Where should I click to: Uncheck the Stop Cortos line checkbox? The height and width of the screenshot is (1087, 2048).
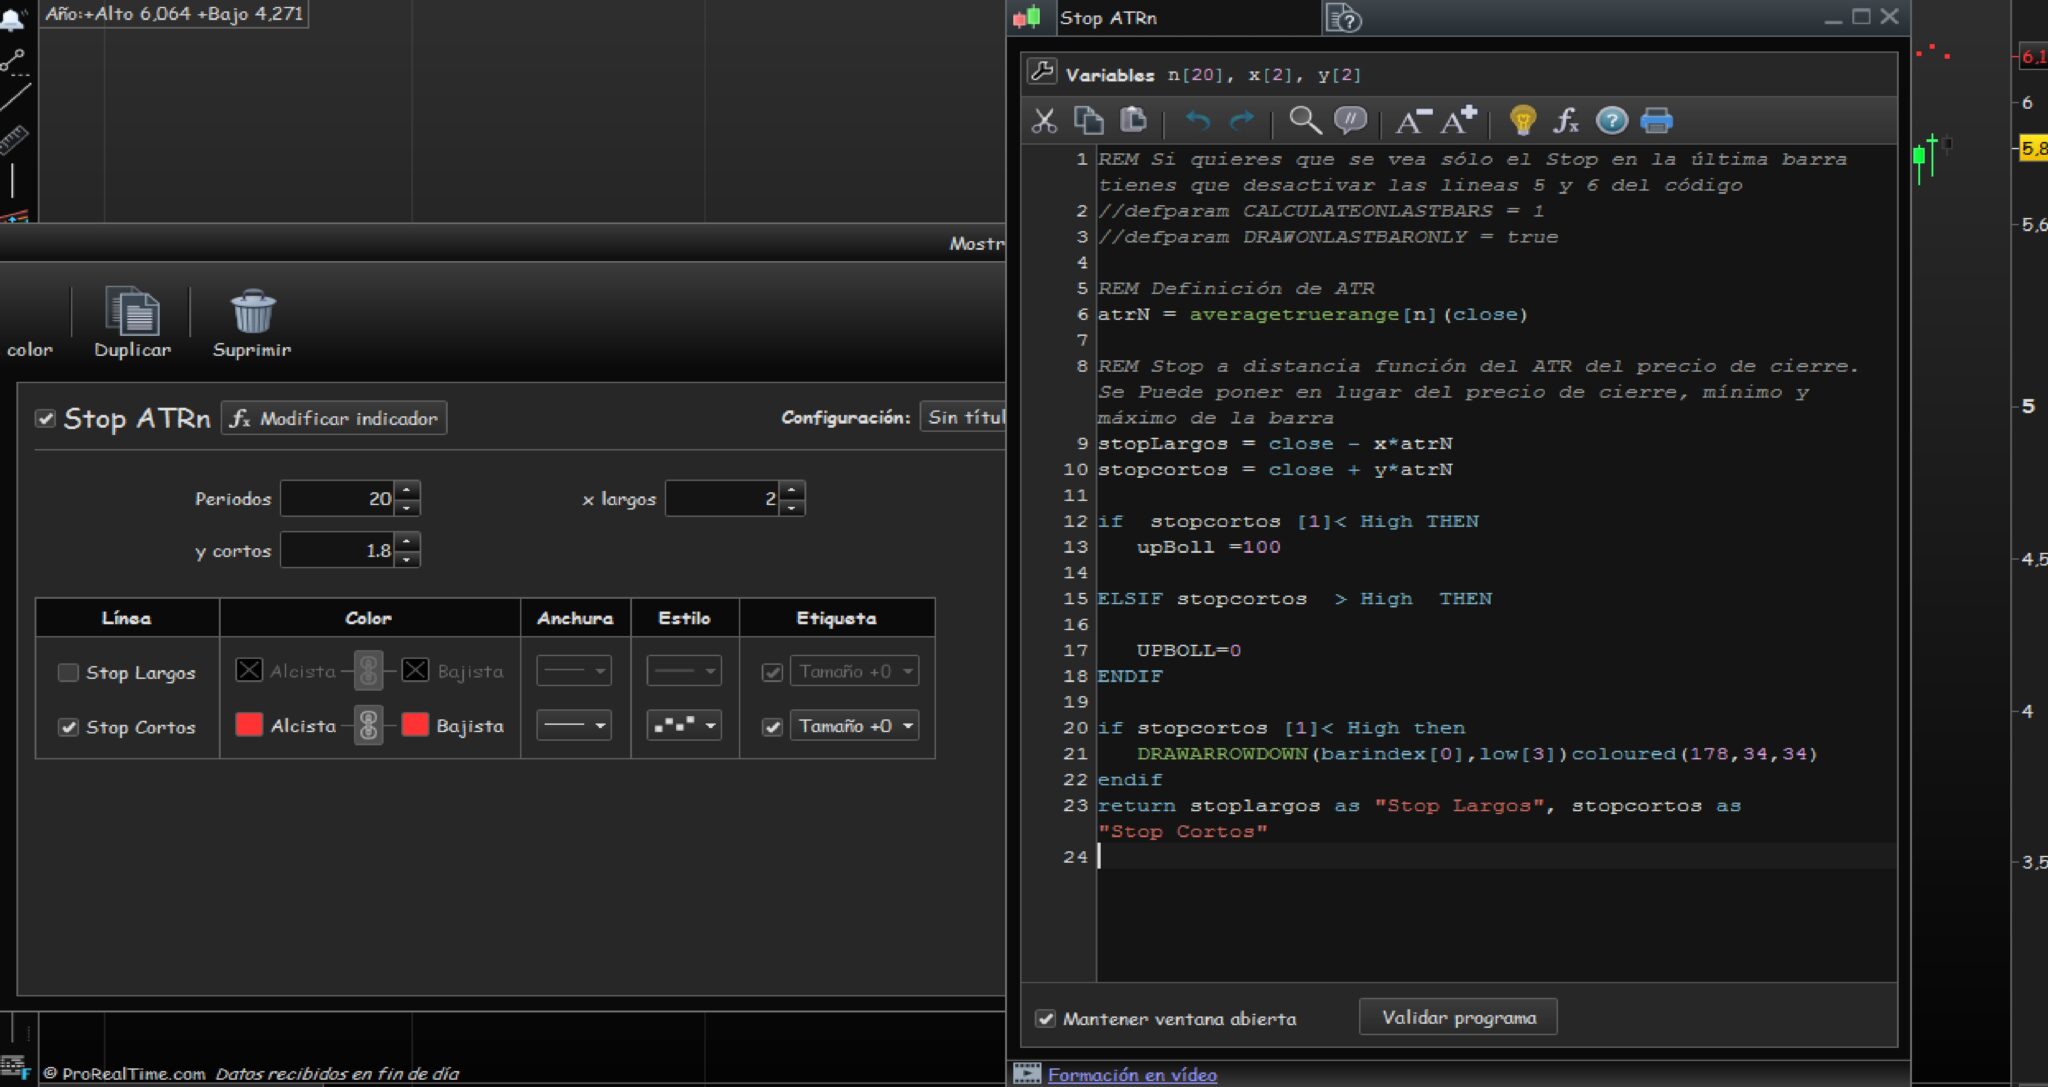point(68,727)
